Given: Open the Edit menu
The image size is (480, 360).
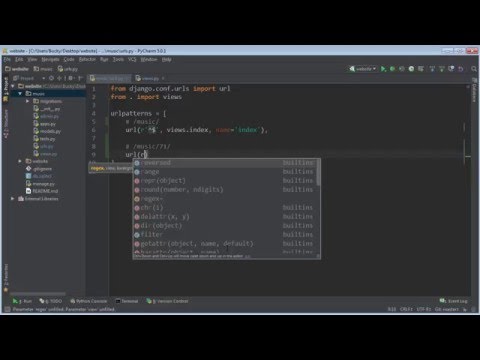Looking at the screenshot, I should [x=19, y=59].
